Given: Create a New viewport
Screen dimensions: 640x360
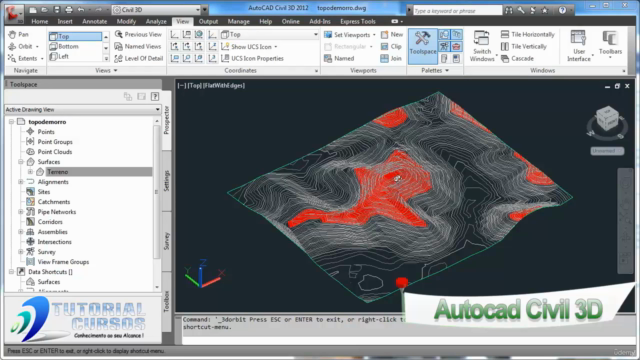Looking at the screenshot, I should point(392,35).
